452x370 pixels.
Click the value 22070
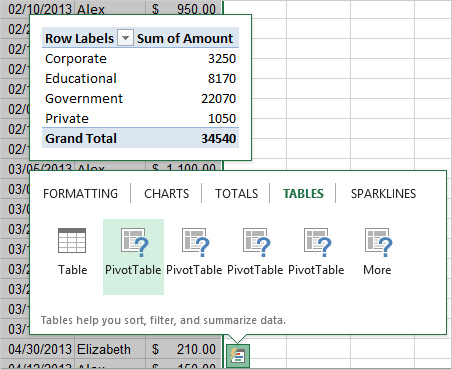218,99
